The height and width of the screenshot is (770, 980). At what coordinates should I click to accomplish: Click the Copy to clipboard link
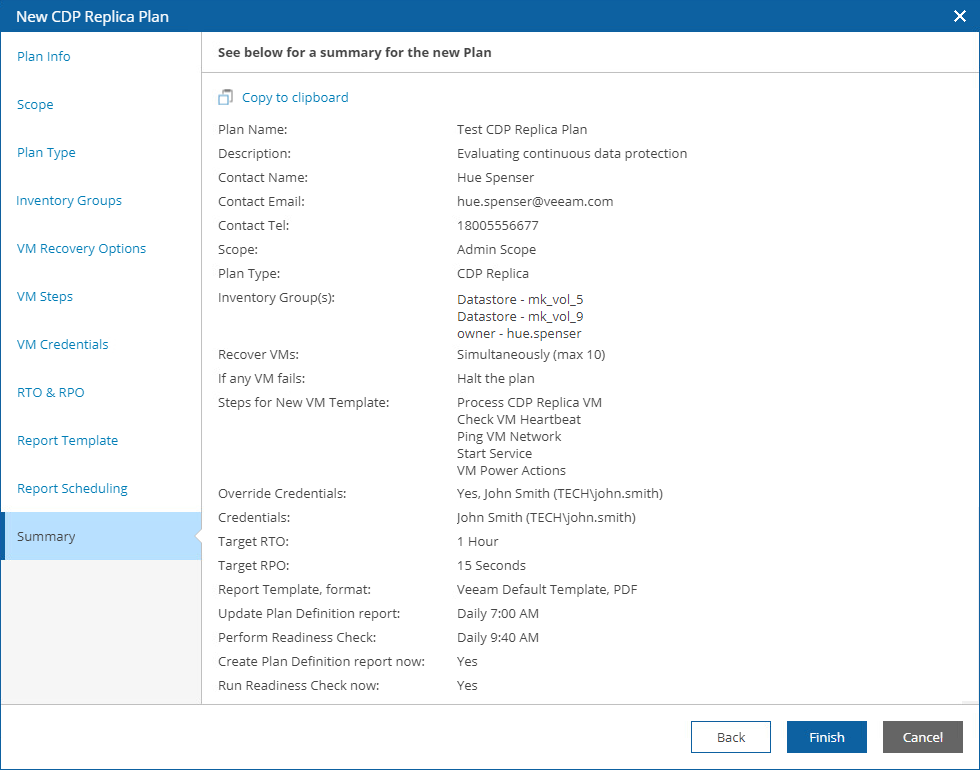point(295,98)
